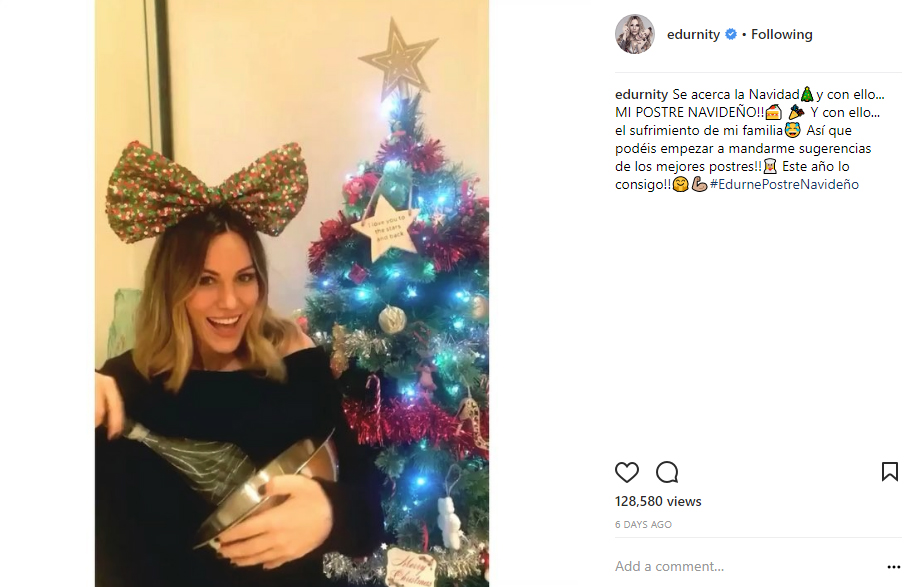Open the #EdurnePostreNavideño hashtag
Viewport: 908px width, 587px height.
[784, 185]
